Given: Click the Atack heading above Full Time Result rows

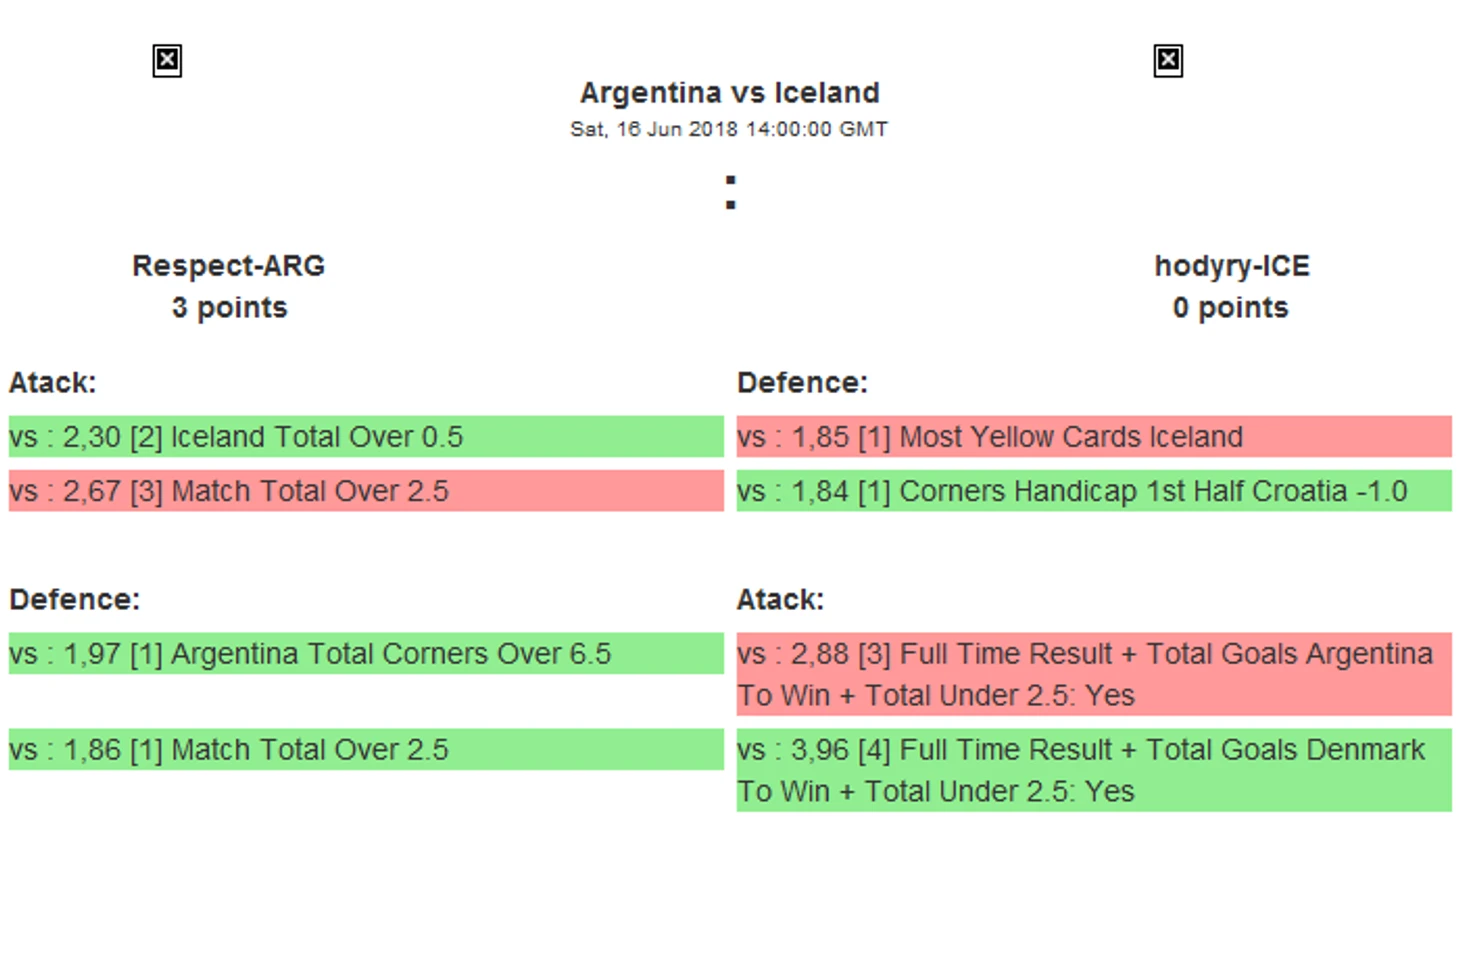Looking at the screenshot, I should 780,600.
